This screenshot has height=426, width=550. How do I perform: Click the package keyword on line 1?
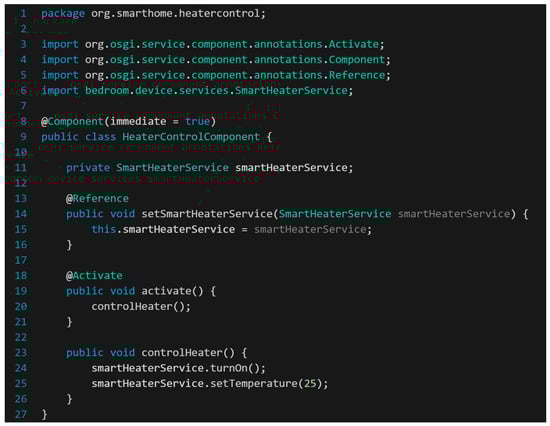click(x=63, y=14)
